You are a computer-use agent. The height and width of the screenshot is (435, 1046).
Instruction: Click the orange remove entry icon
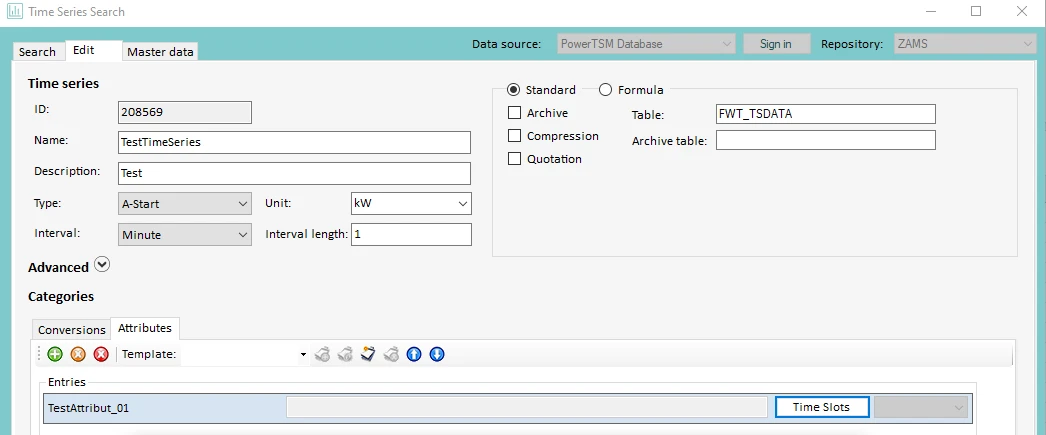pos(78,354)
